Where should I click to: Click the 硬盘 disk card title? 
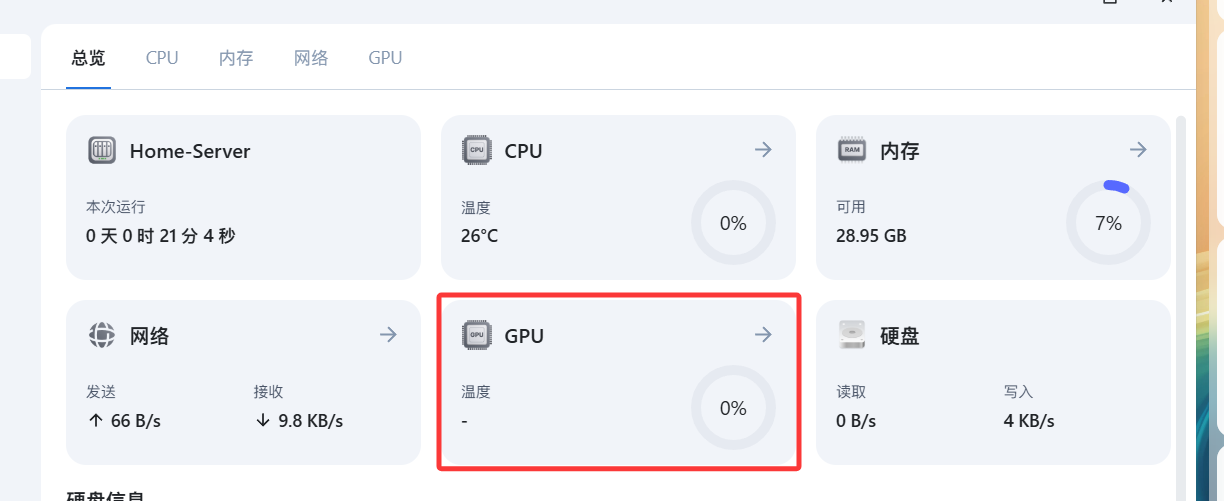899,336
